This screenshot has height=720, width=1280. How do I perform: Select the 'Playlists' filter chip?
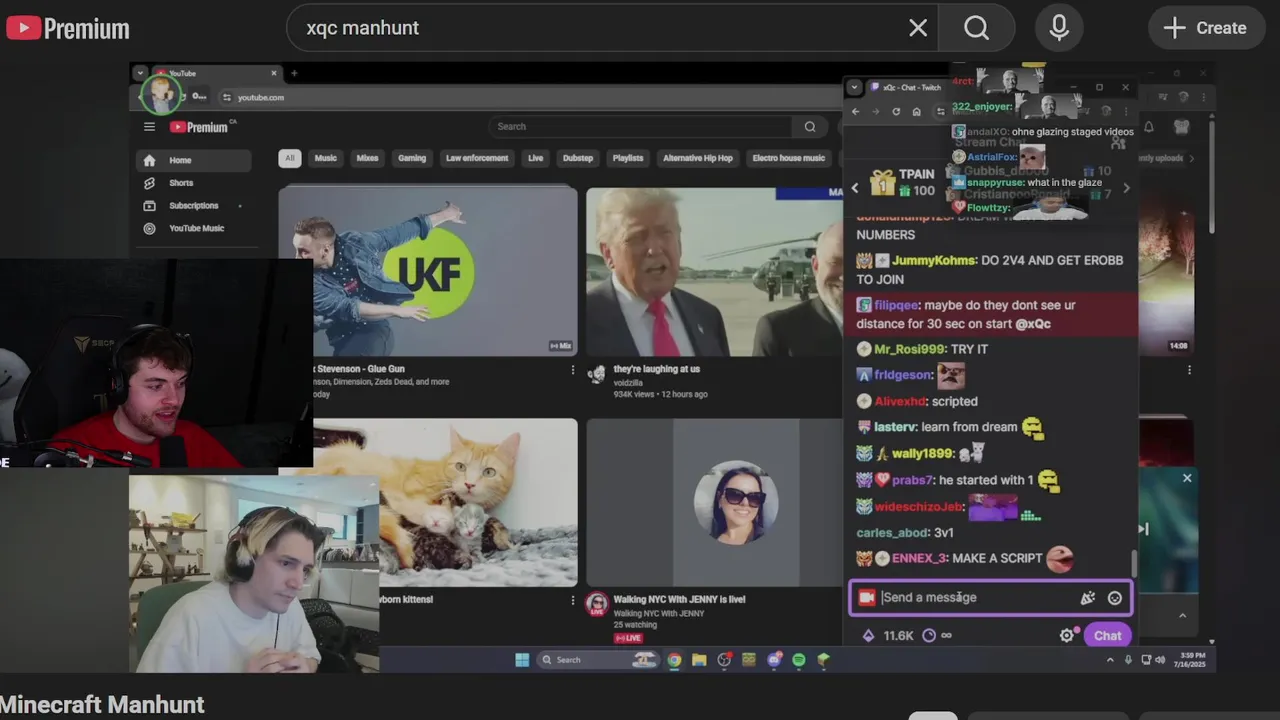click(x=628, y=158)
